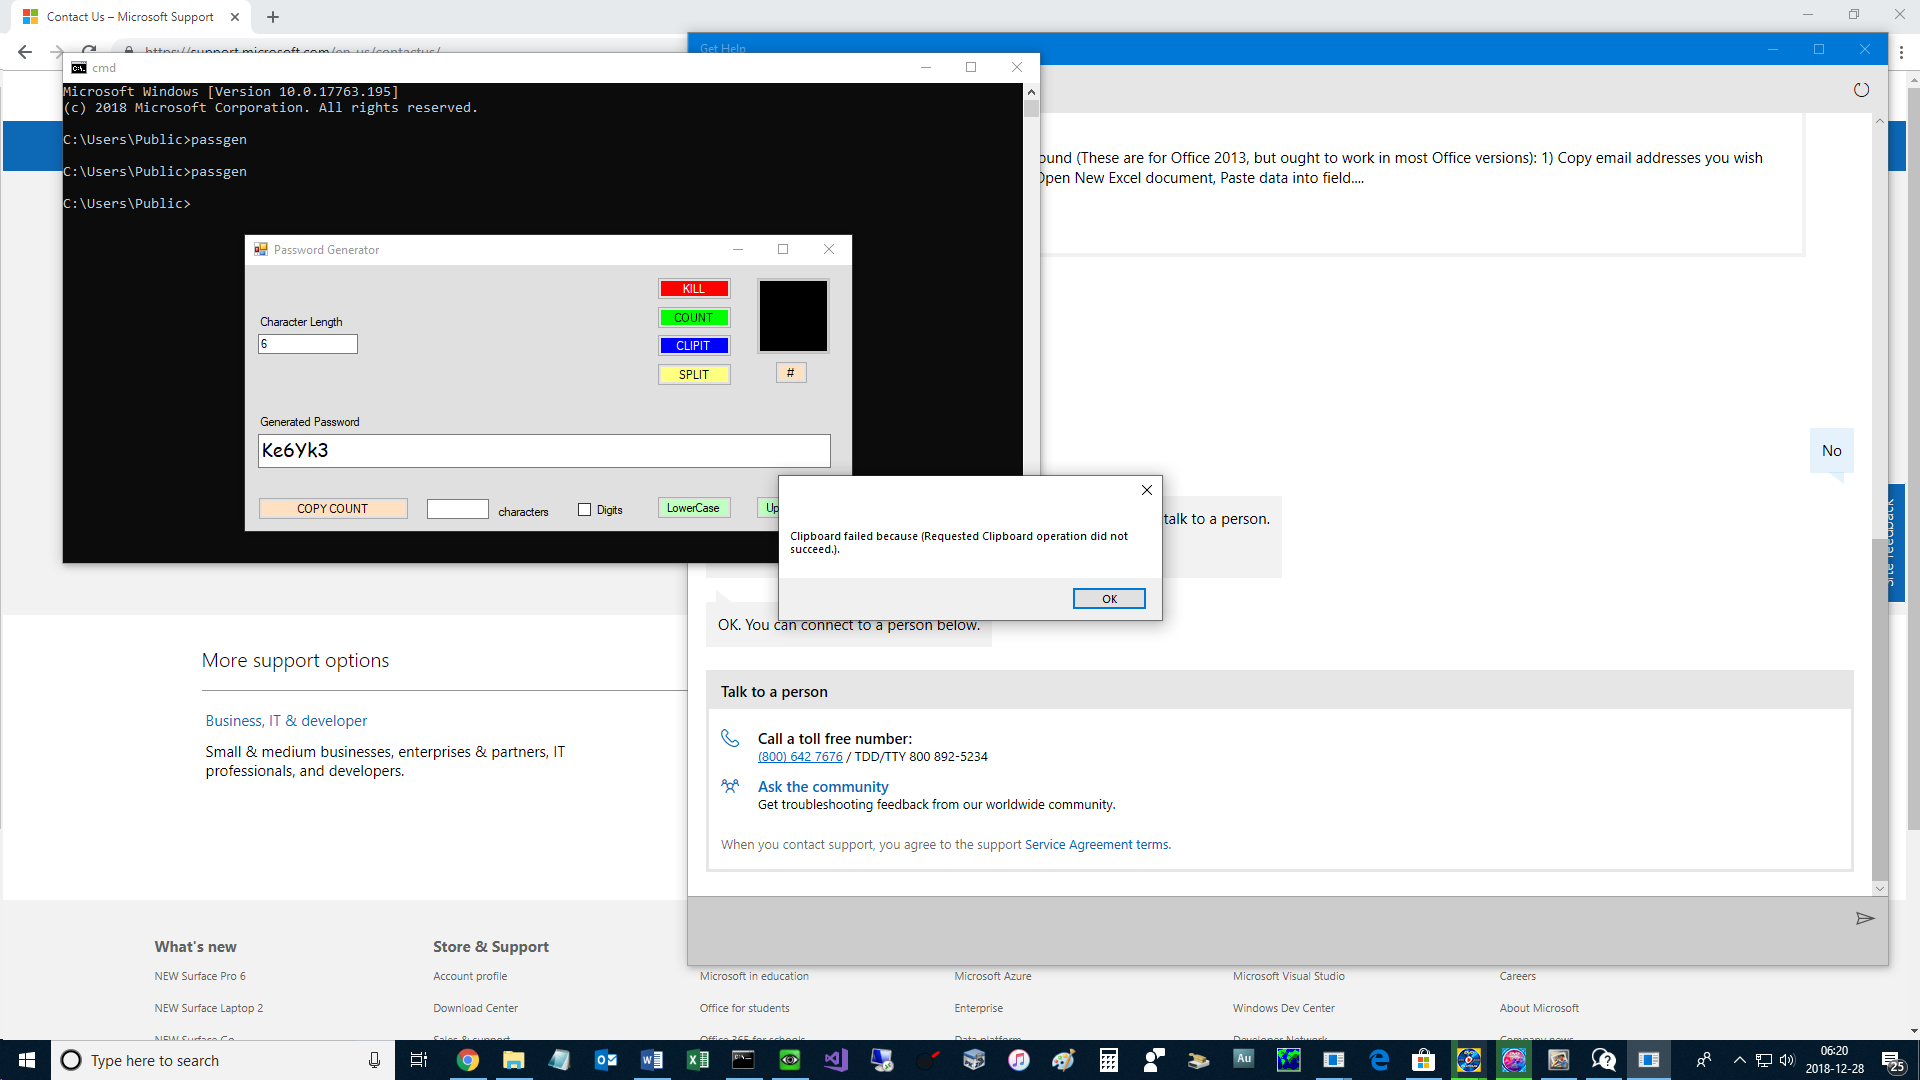Image resolution: width=1920 pixels, height=1080 pixels.
Task: Open Account profile footer link
Action: 470,976
